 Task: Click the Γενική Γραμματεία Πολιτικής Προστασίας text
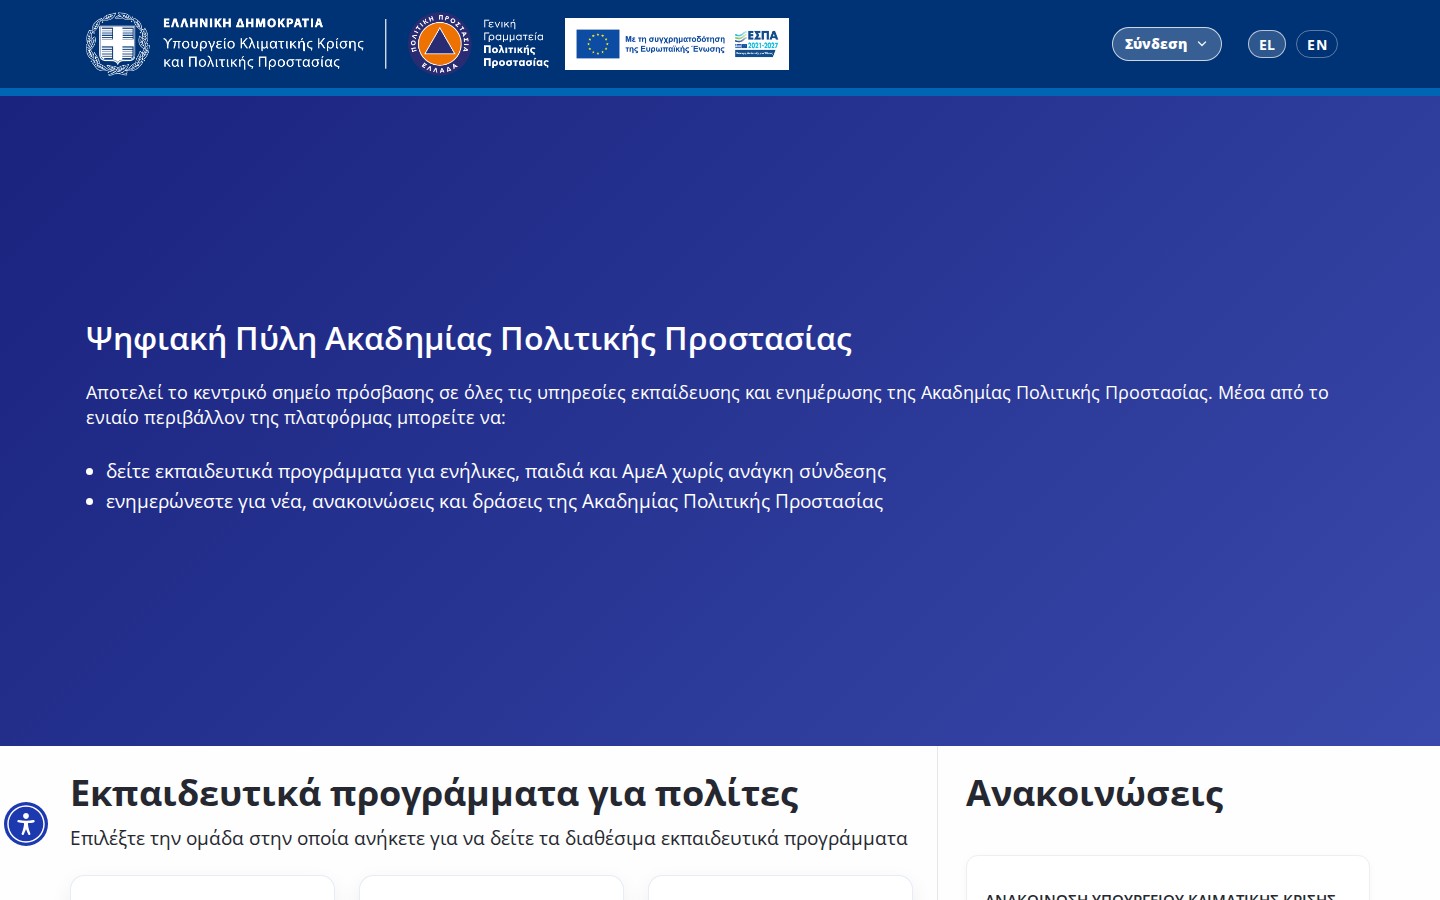tap(515, 44)
